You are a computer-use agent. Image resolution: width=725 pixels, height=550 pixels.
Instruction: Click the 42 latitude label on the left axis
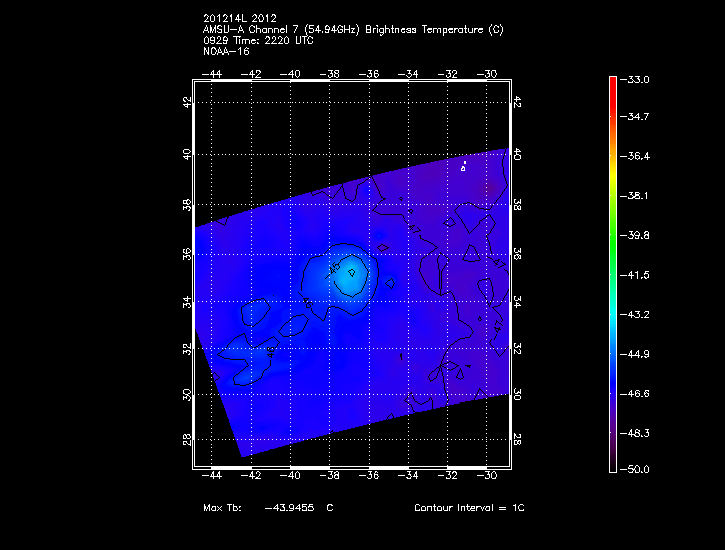(187, 103)
